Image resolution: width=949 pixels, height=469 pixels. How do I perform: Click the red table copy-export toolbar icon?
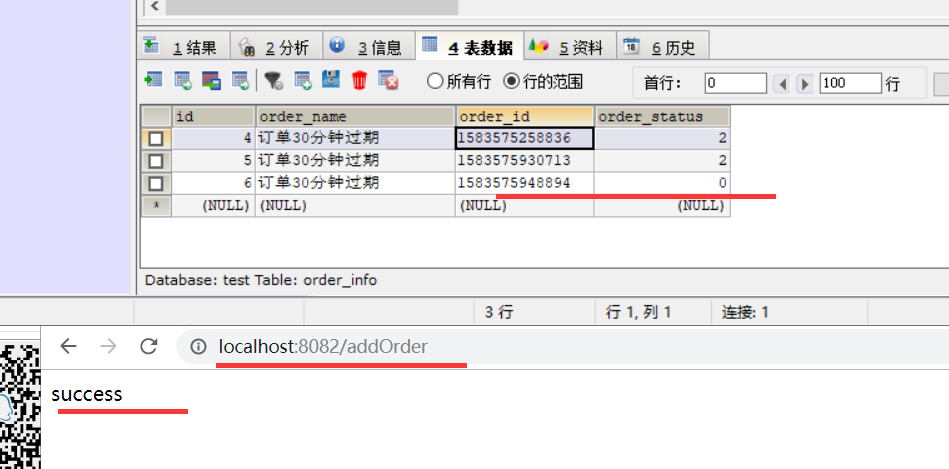(x=211, y=80)
